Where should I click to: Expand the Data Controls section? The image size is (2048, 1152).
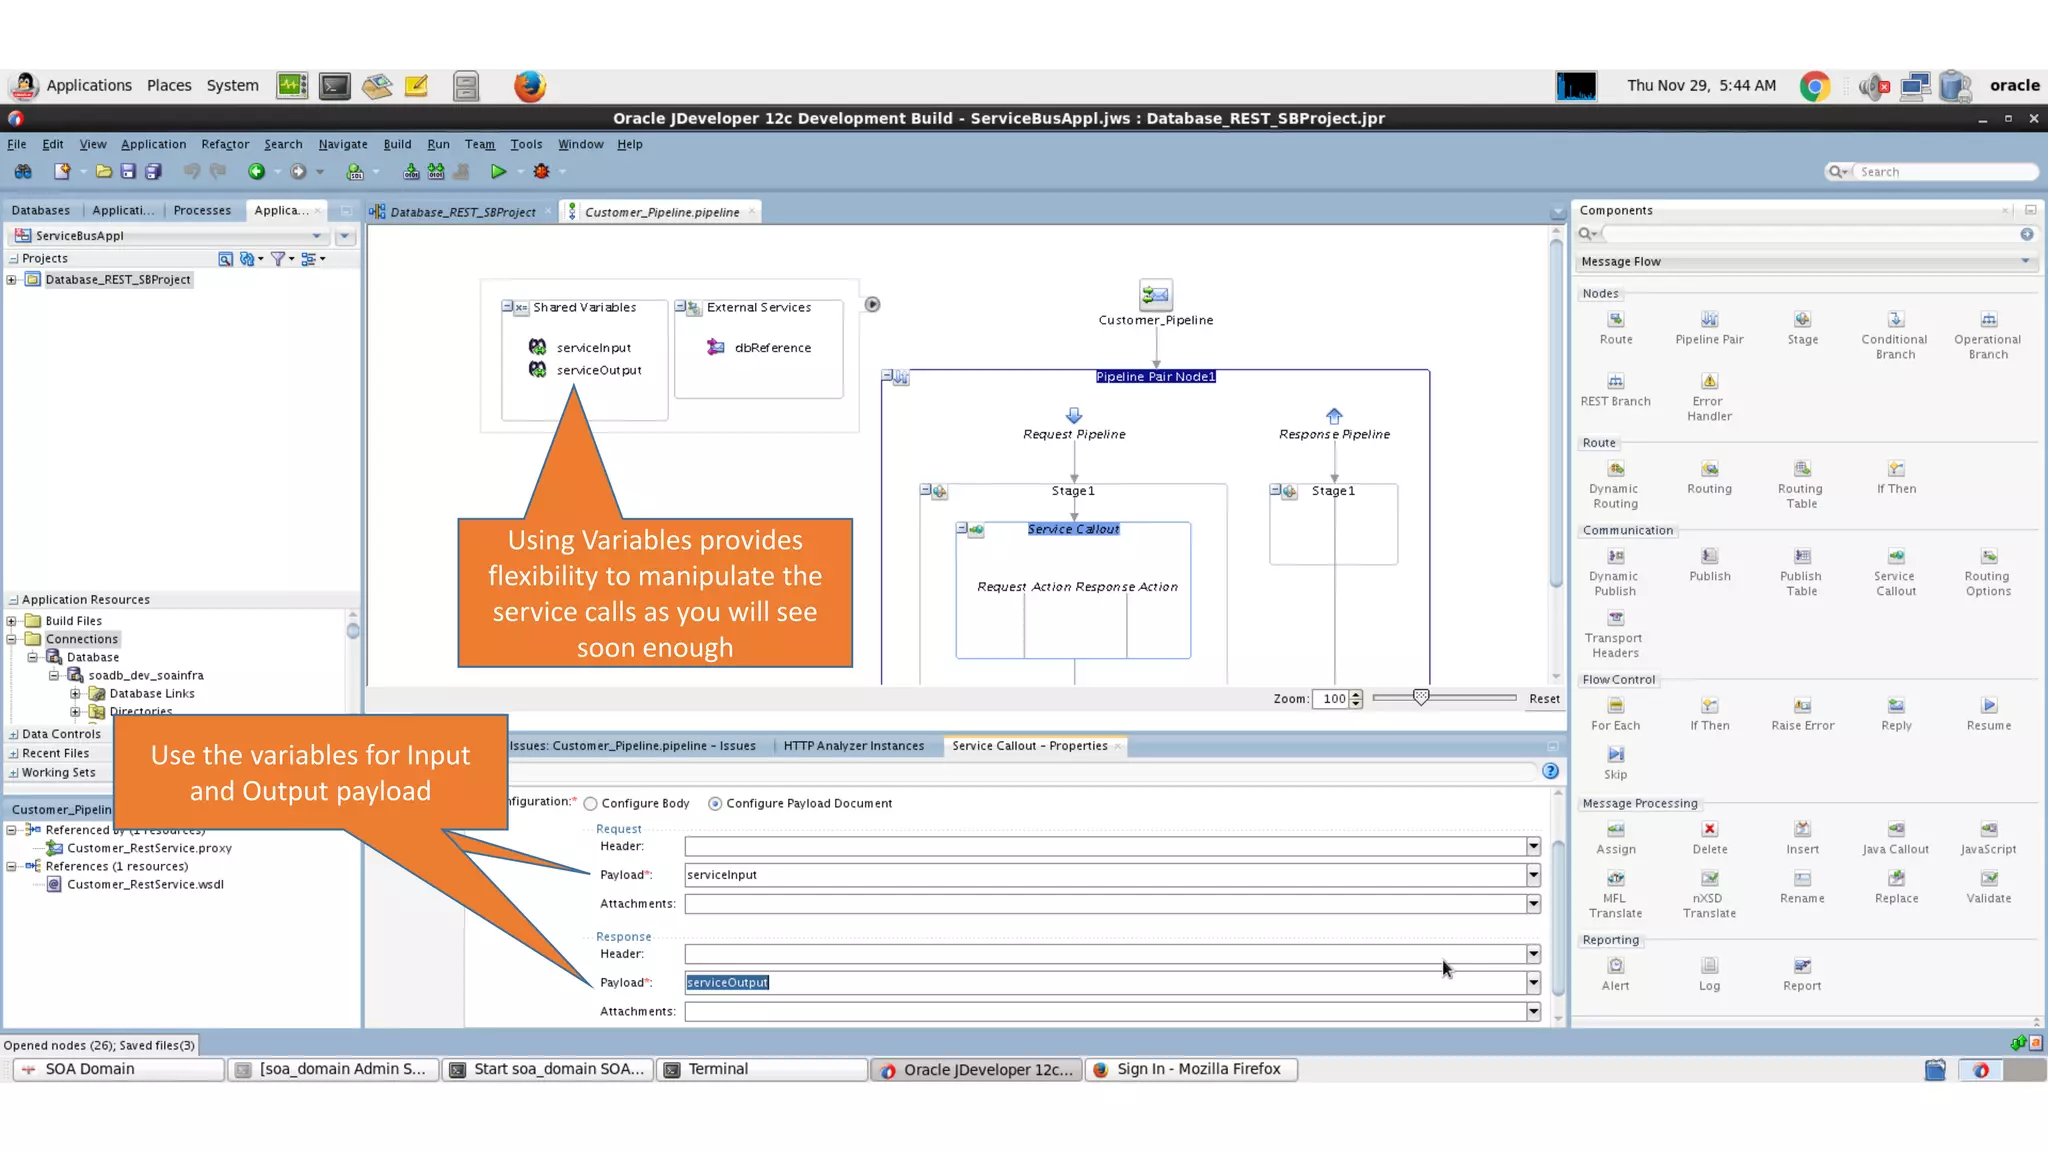[13, 734]
